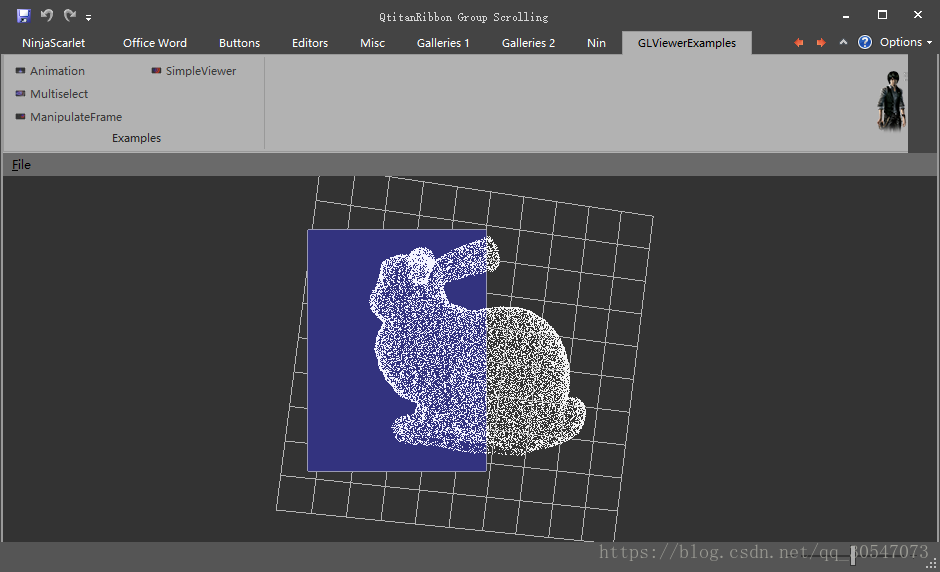940x572 pixels.
Task: Click the icon beside Animation
Action: point(20,71)
